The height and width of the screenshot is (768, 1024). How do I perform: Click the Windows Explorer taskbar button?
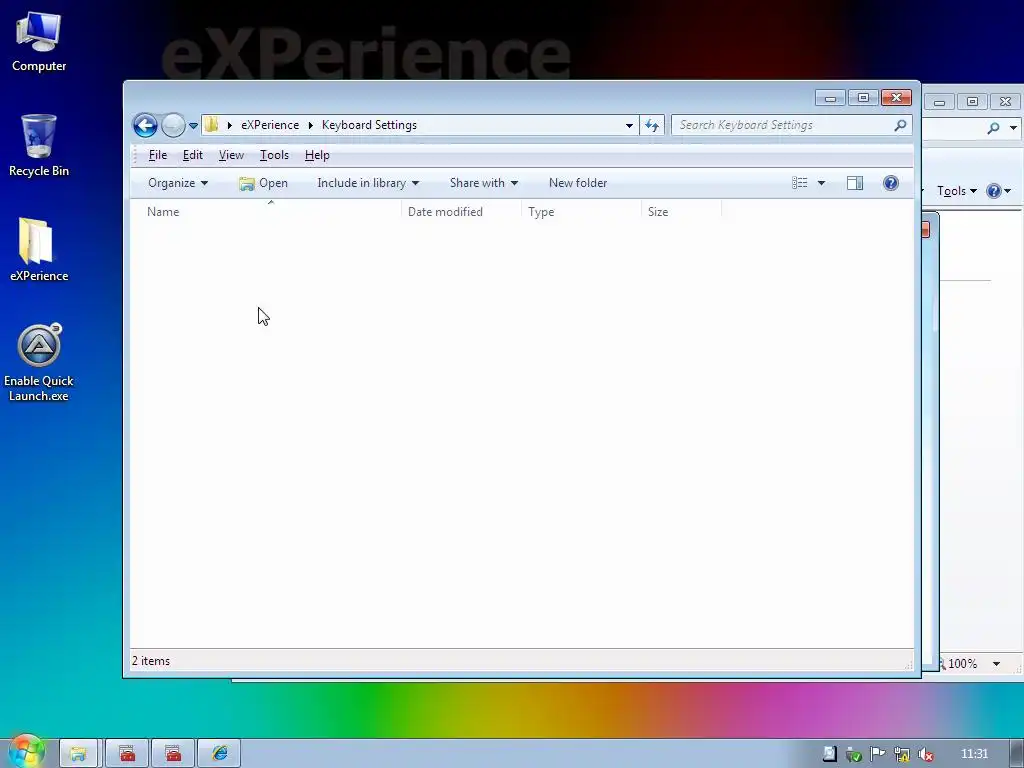click(78, 754)
